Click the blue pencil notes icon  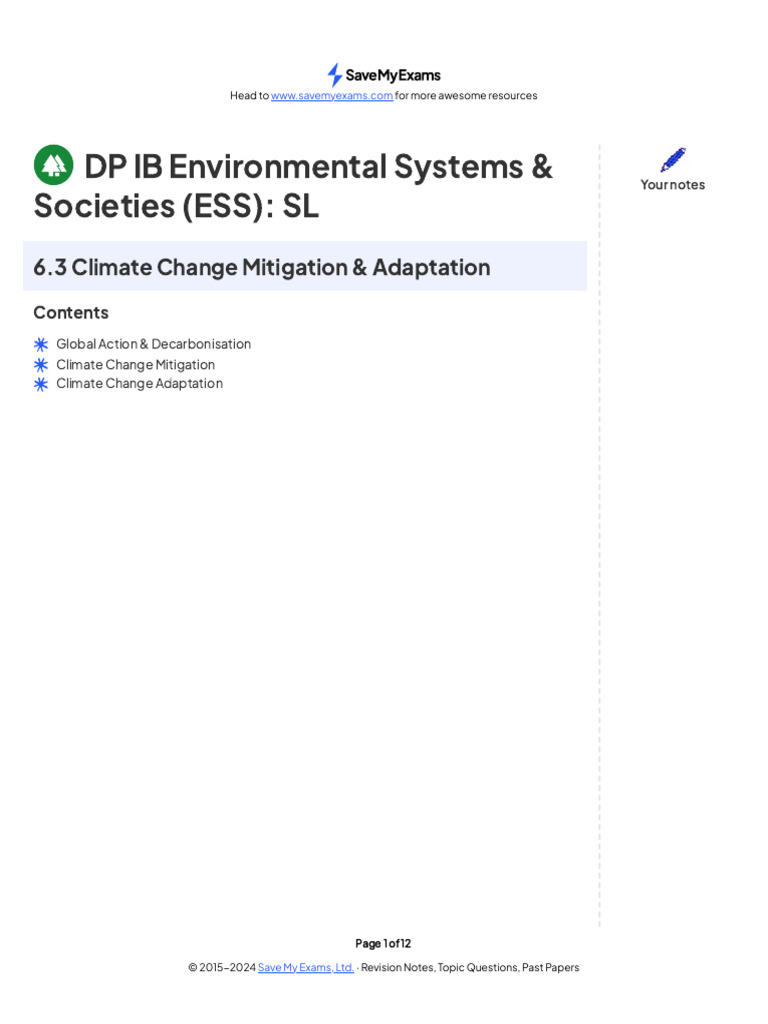tap(673, 159)
